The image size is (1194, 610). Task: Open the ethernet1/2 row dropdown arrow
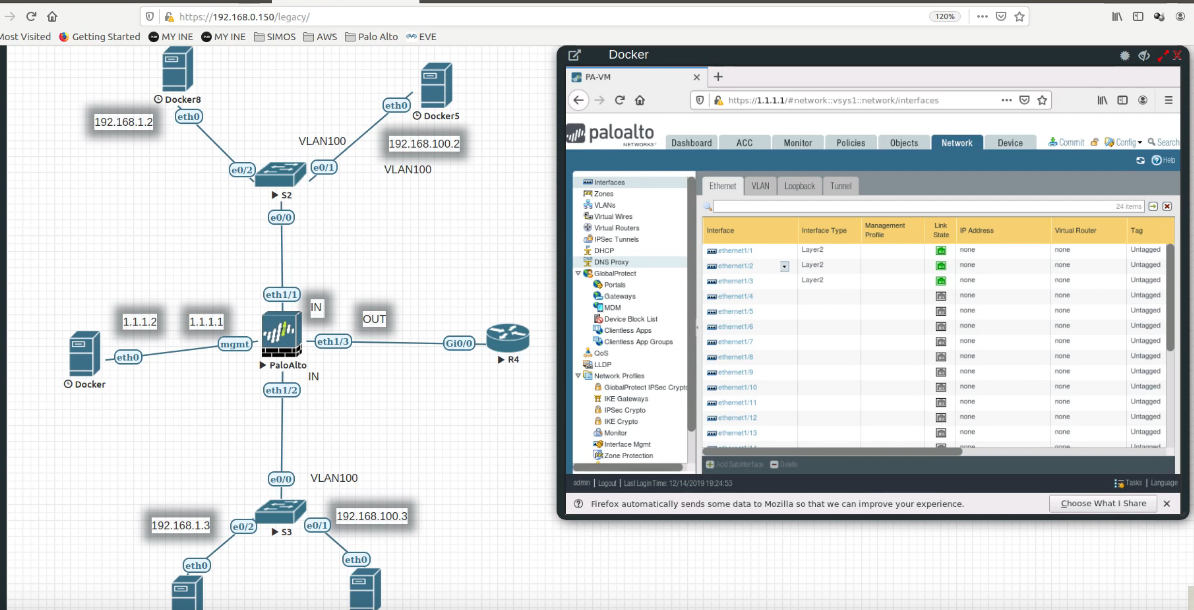[x=785, y=266]
